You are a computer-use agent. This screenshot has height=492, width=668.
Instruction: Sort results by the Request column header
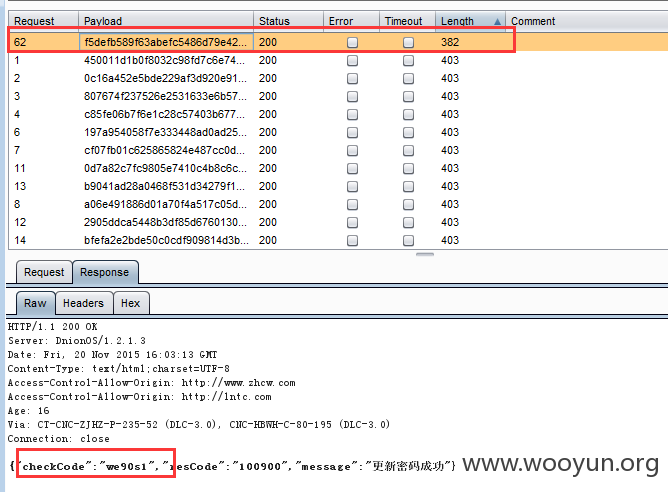point(43,21)
